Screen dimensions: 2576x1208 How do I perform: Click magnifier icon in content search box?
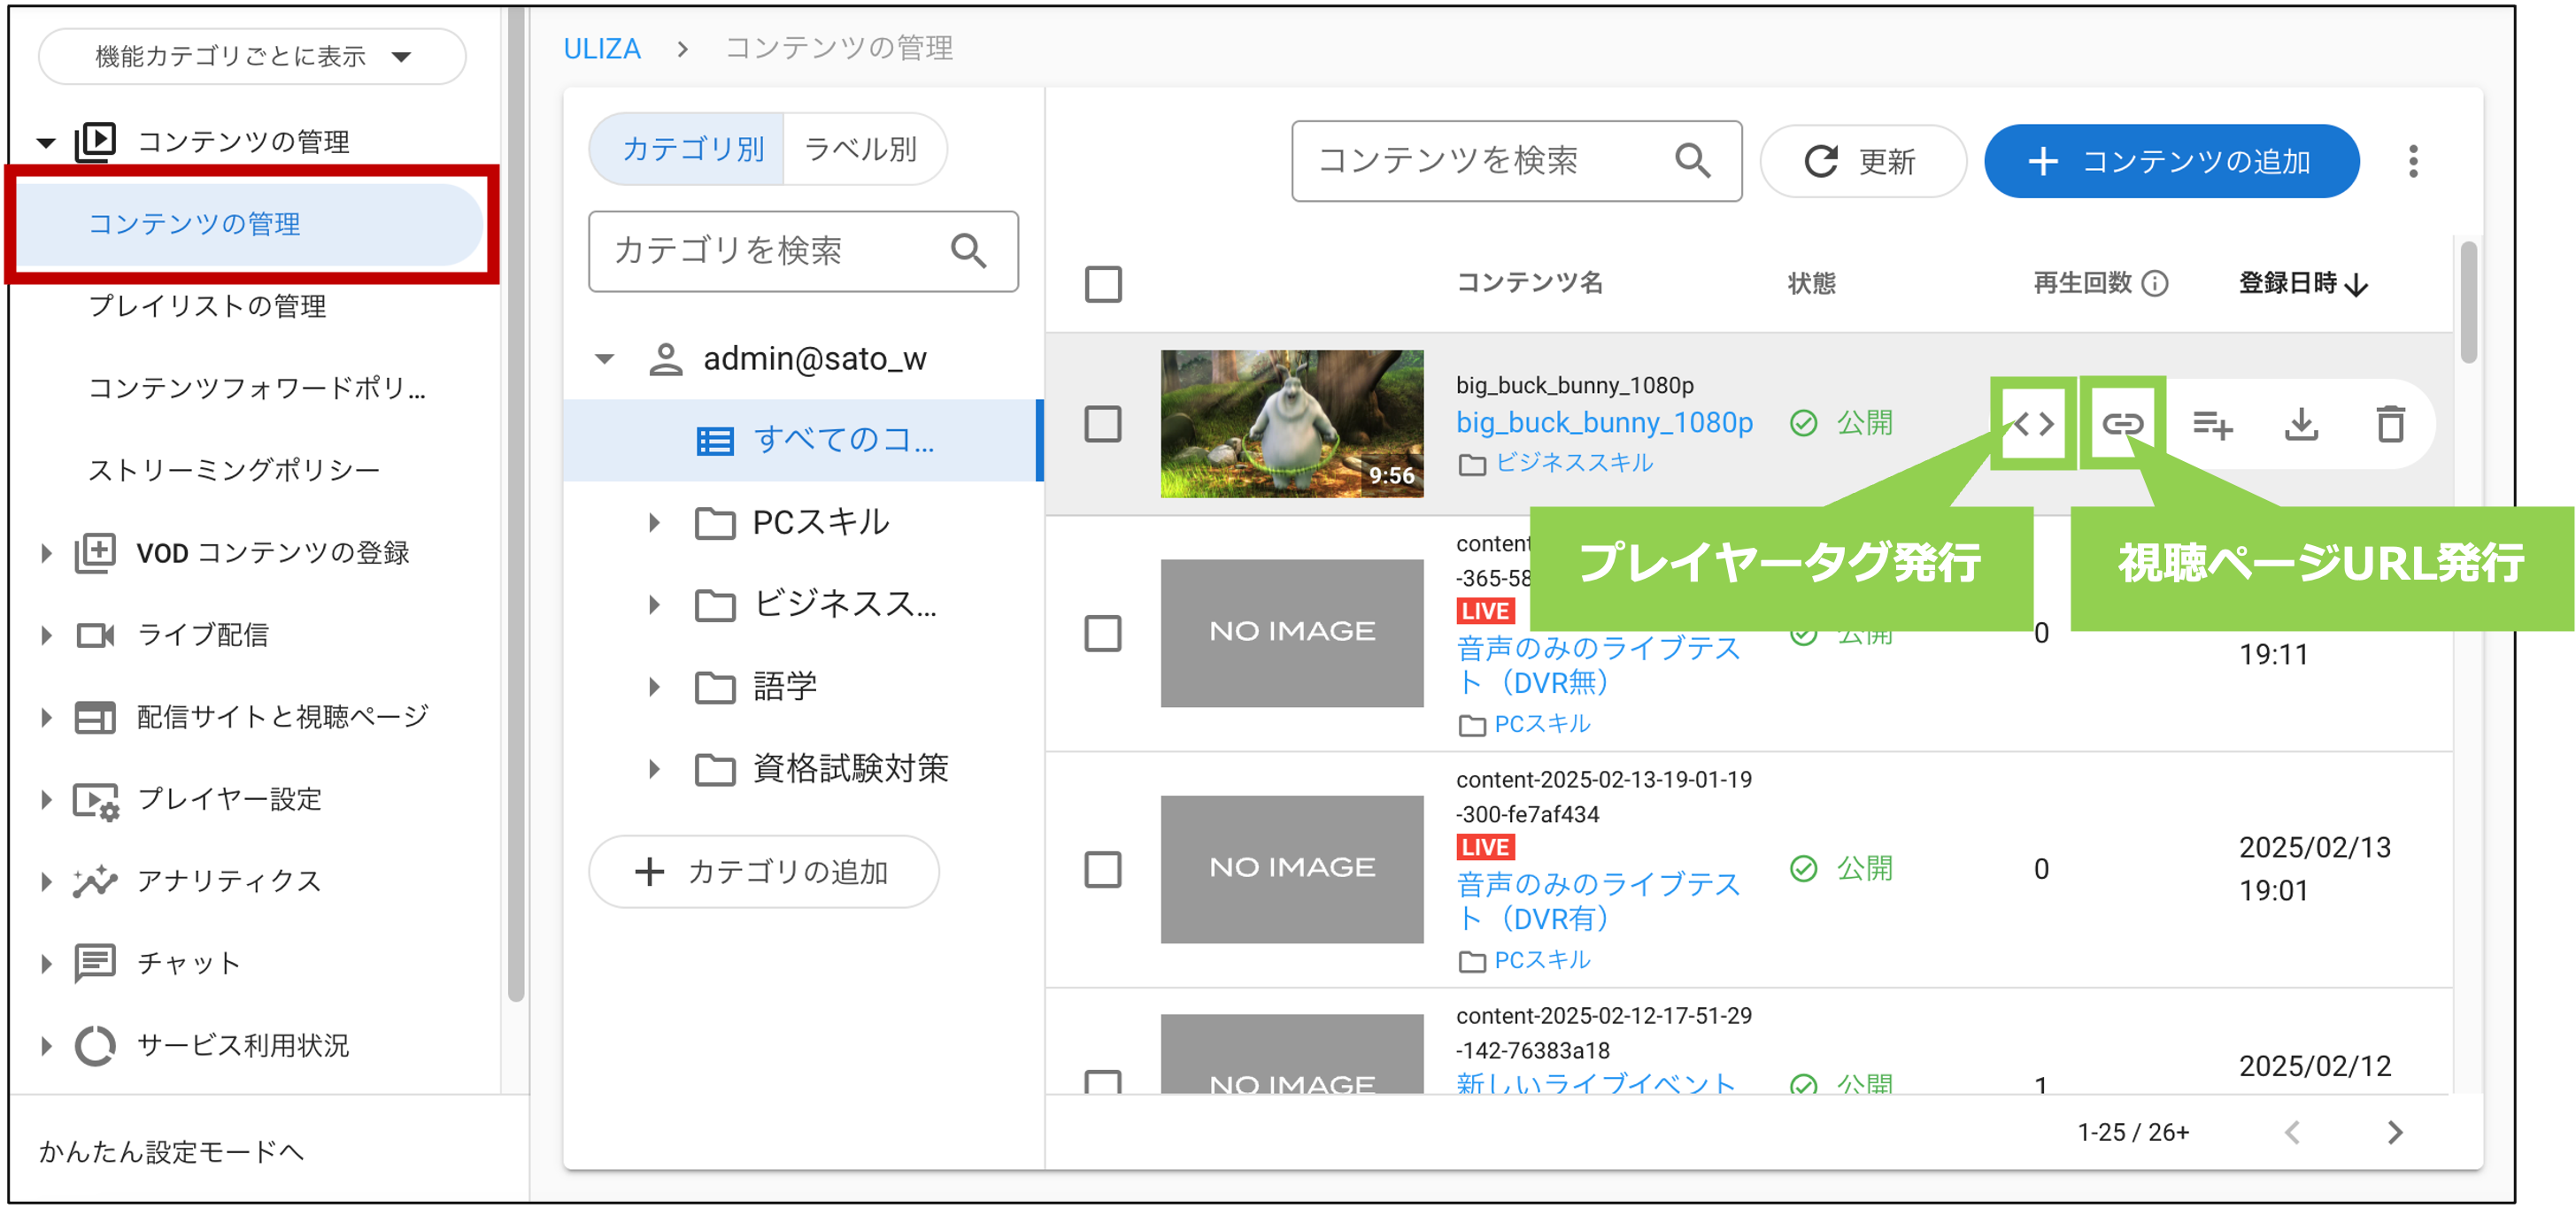[x=1692, y=161]
